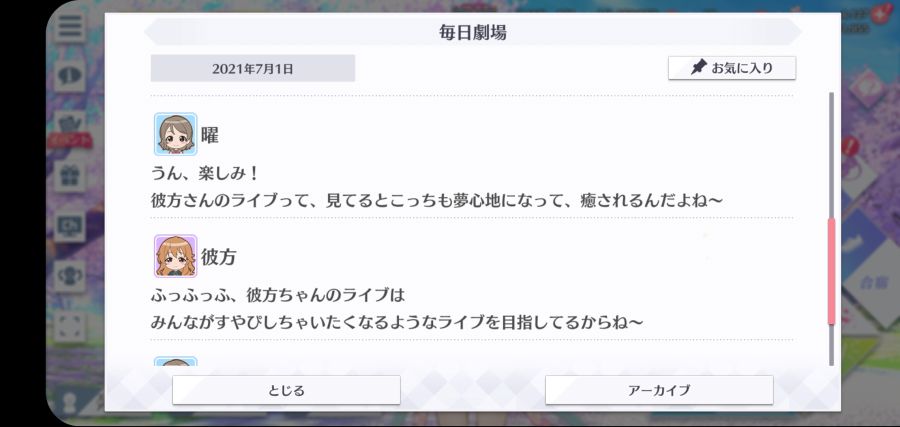Viewport: 900px width, 427px height.
Task: Click the pushpin icon on the お気に入り button
Action: click(x=698, y=68)
